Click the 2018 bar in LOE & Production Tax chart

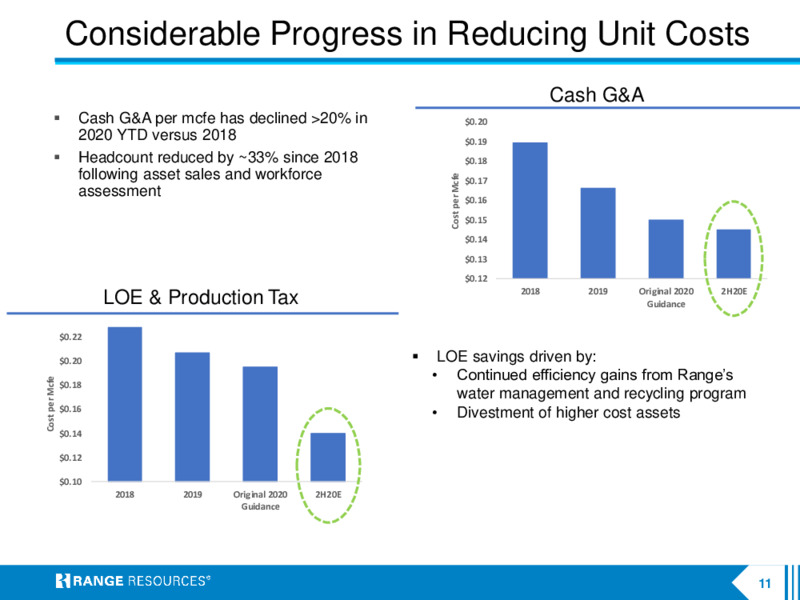pos(125,404)
